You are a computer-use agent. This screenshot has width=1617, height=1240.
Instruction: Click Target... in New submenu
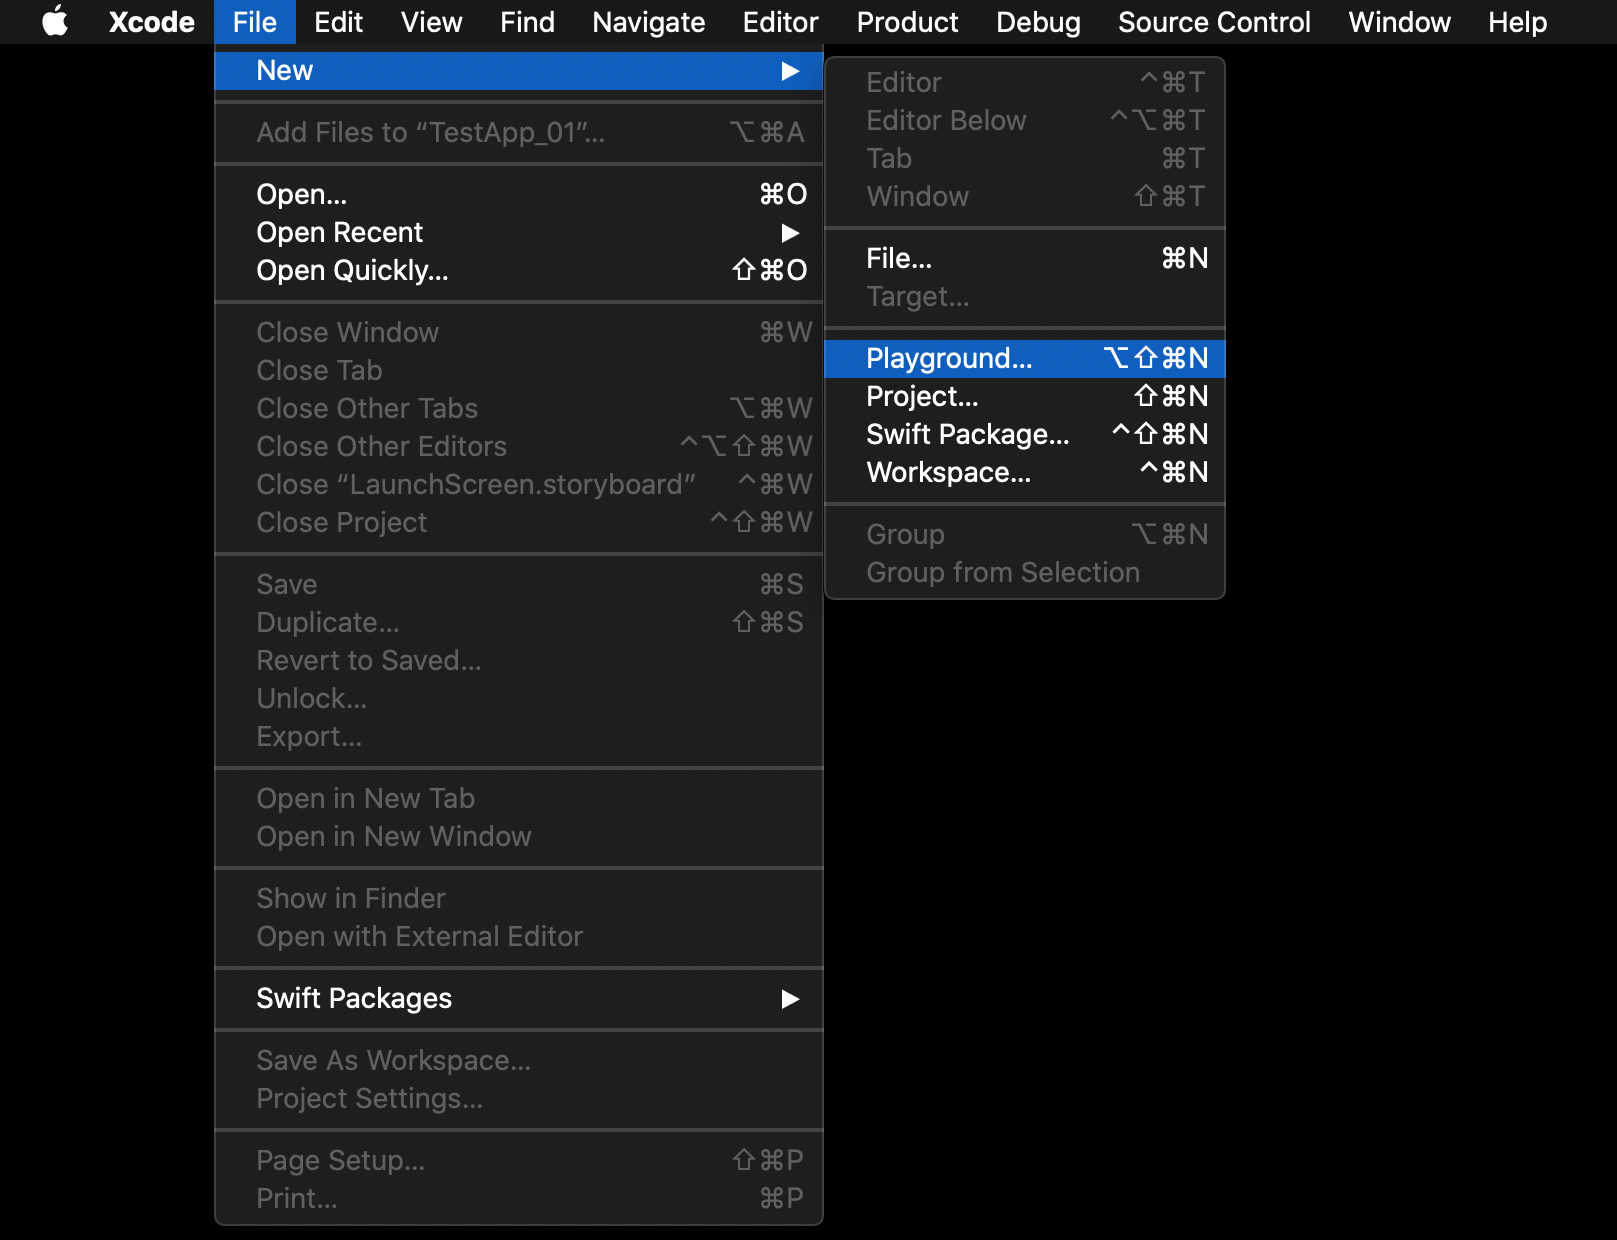pyautogui.click(x=1025, y=296)
